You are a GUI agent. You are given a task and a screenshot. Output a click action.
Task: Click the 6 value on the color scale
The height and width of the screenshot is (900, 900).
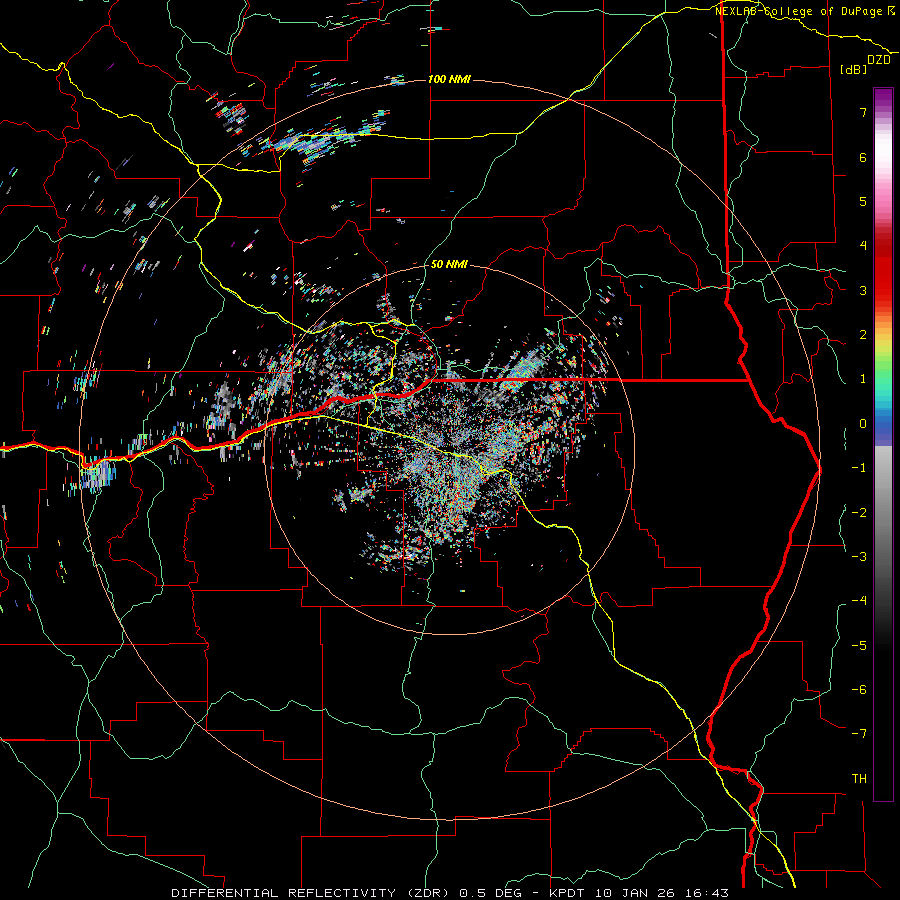[x=863, y=157]
